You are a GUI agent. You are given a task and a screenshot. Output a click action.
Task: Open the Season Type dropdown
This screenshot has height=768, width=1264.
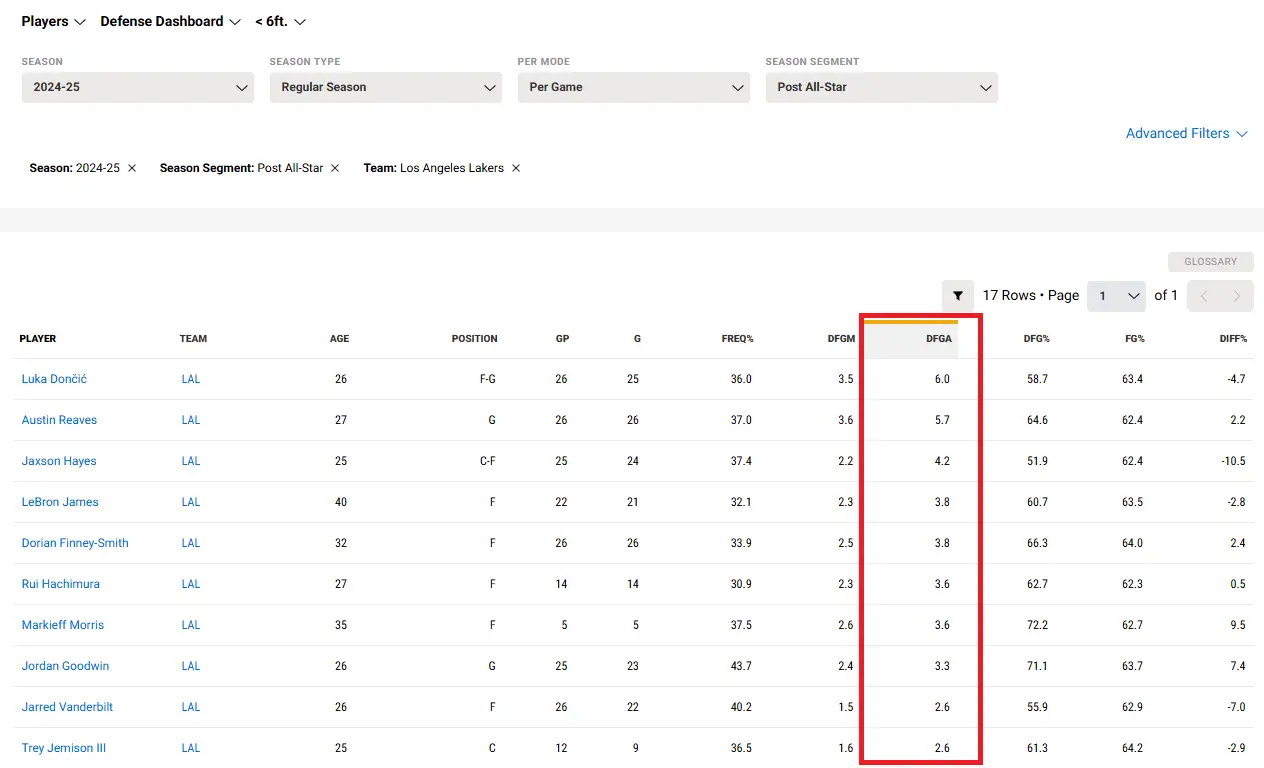pos(386,87)
